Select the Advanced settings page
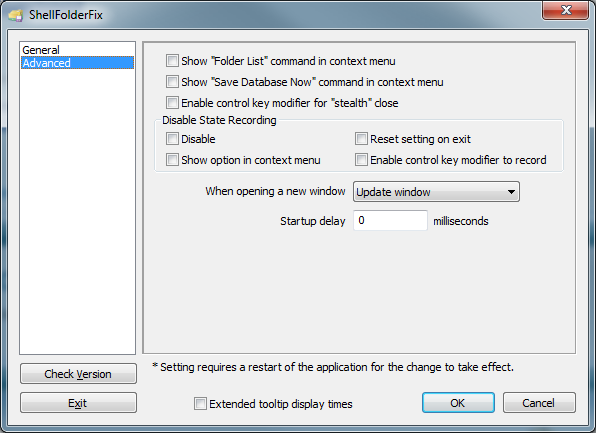 tap(78, 63)
